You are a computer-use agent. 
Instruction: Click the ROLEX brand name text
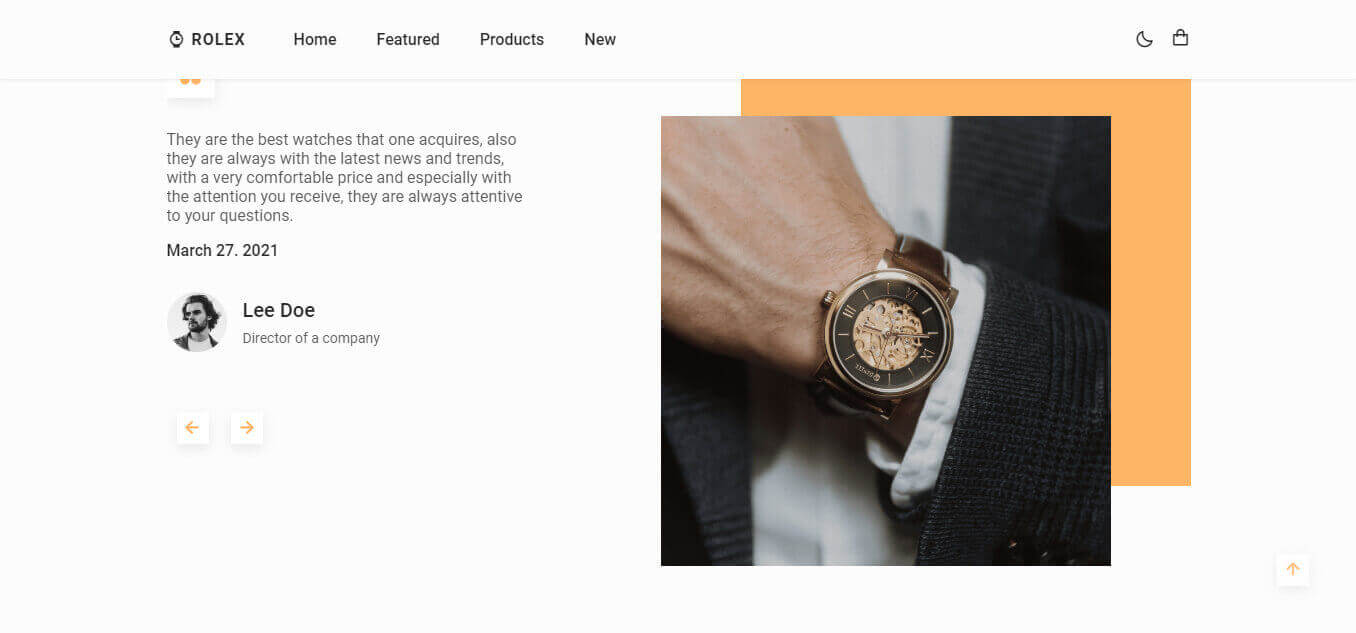218,39
